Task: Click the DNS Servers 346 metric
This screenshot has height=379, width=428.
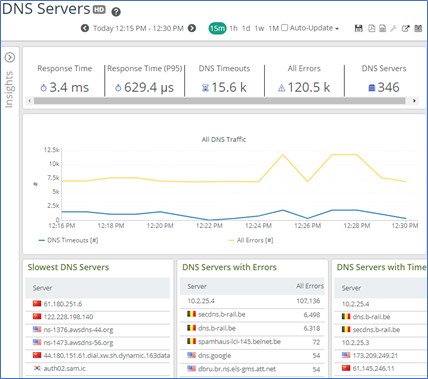Action: click(384, 88)
